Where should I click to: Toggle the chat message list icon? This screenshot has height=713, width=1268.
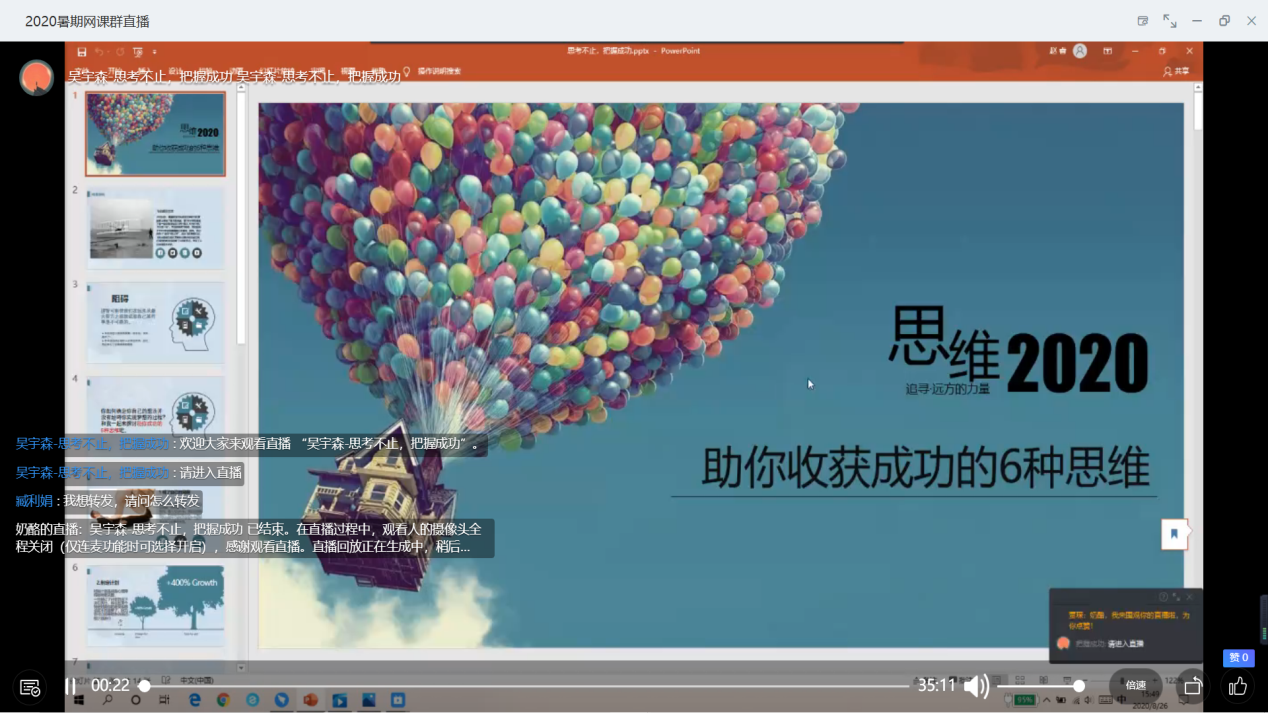(30, 687)
